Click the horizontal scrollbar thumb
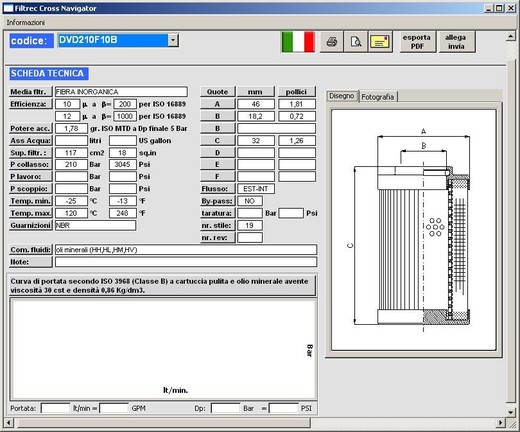 click(164, 423)
